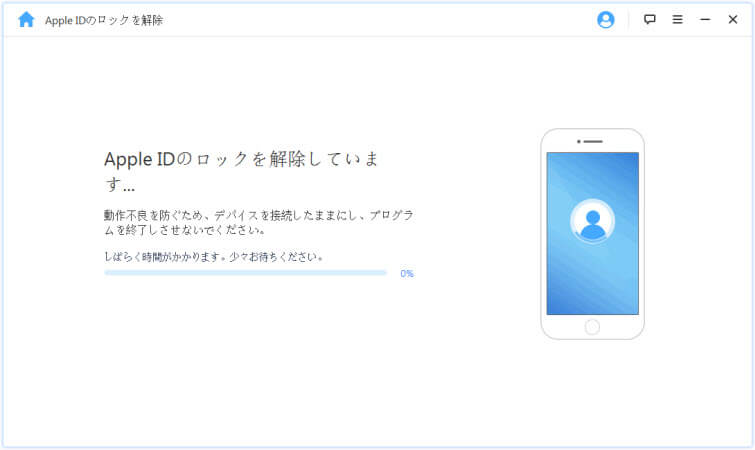Go to the home screen via house icon
This screenshot has height=450, width=755.
(x=26, y=20)
